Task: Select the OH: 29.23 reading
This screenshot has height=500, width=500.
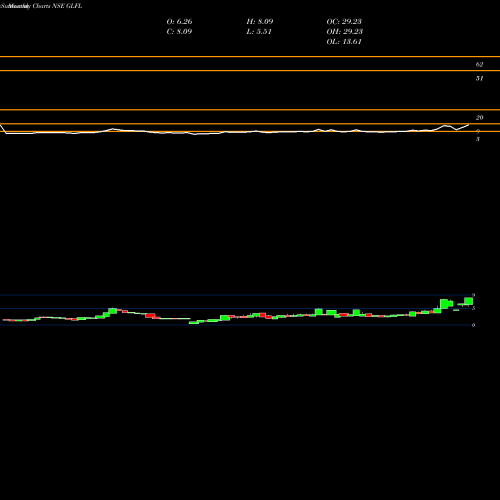Action: (x=344, y=32)
